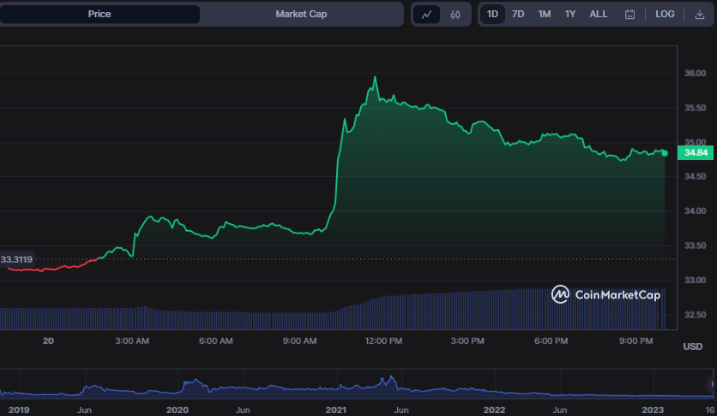717x416 pixels.
Task: Click the CoinMarketCap logo watermark icon
Action: [560, 294]
